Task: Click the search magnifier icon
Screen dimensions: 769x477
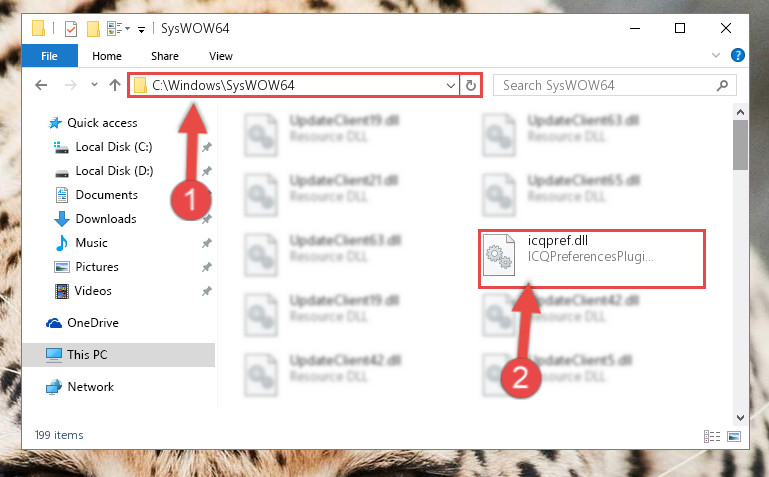Action: pos(722,86)
